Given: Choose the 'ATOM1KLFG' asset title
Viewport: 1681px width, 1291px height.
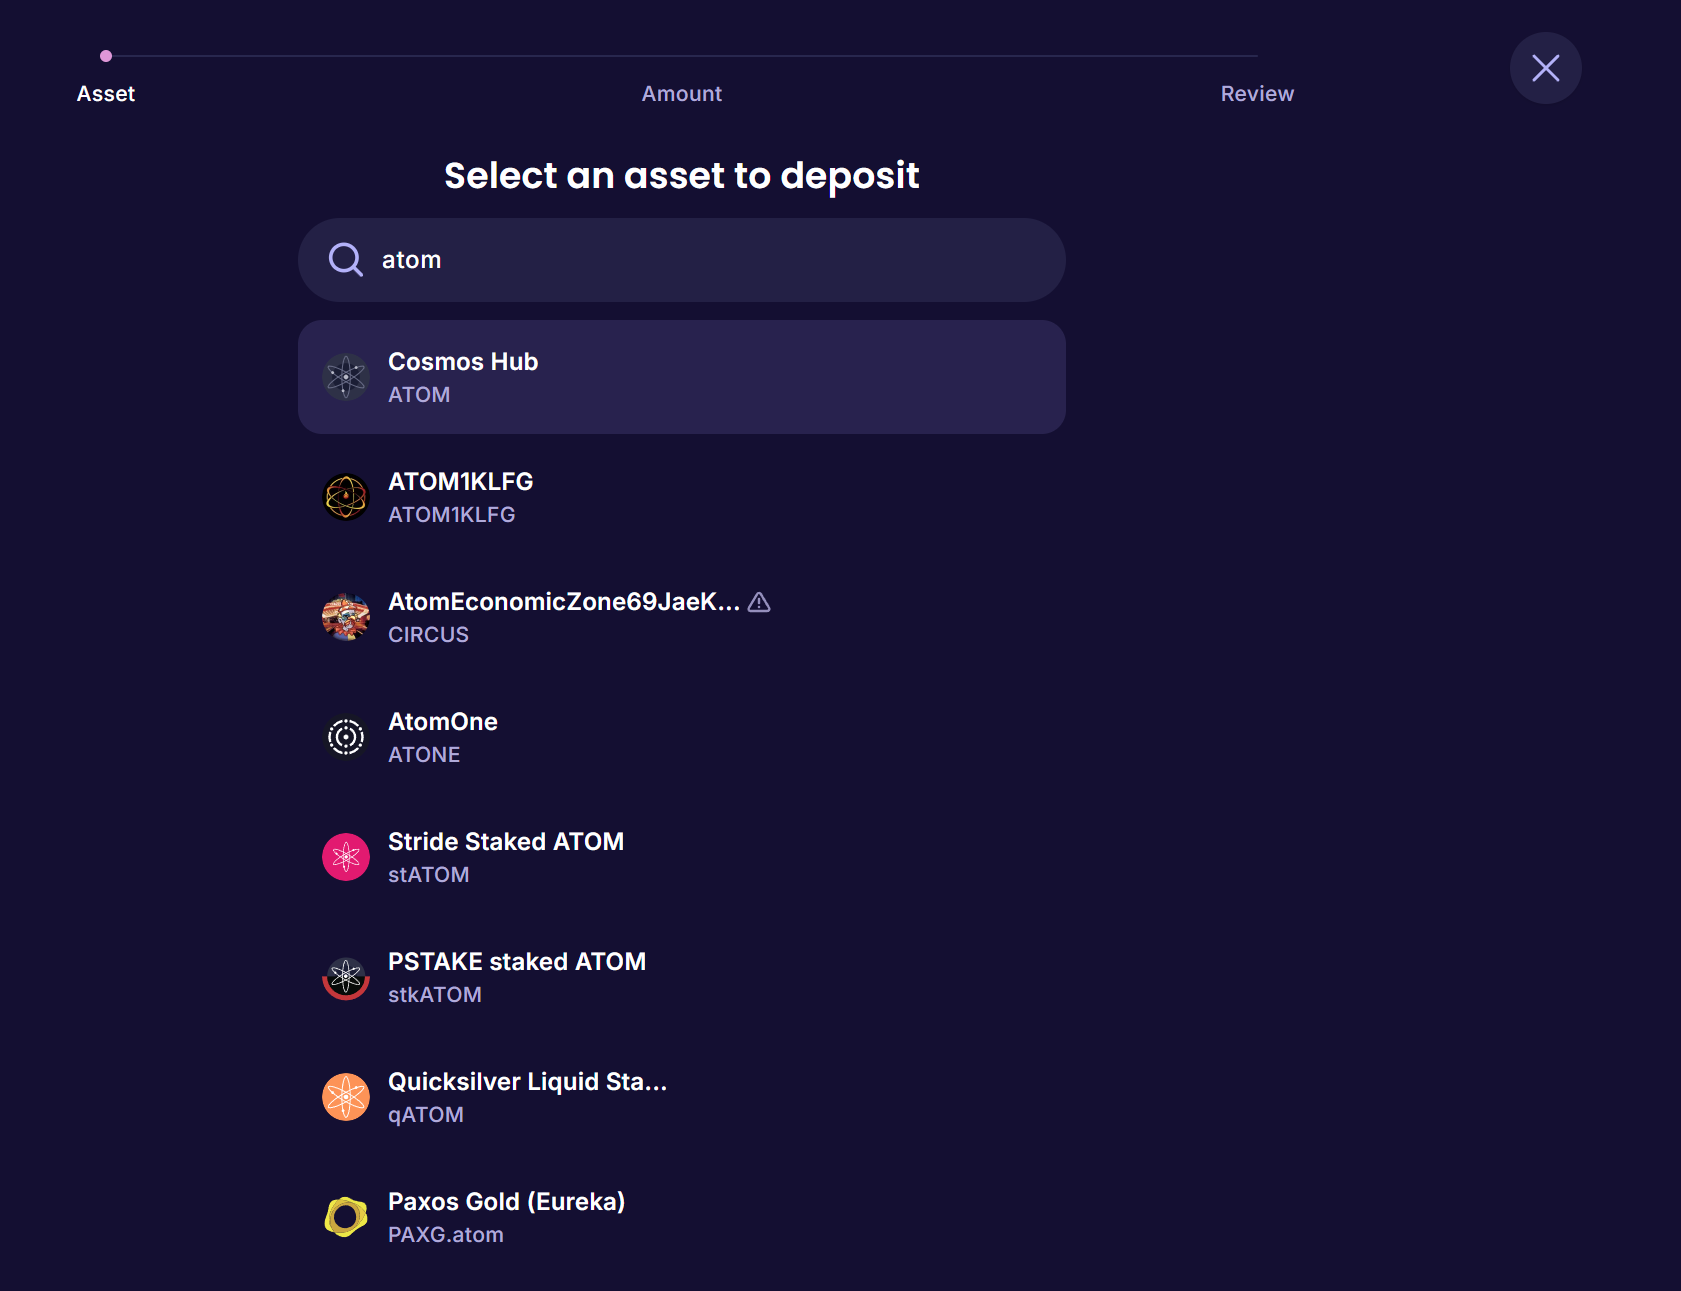Looking at the screenshot, I should [x=461, y=482].
